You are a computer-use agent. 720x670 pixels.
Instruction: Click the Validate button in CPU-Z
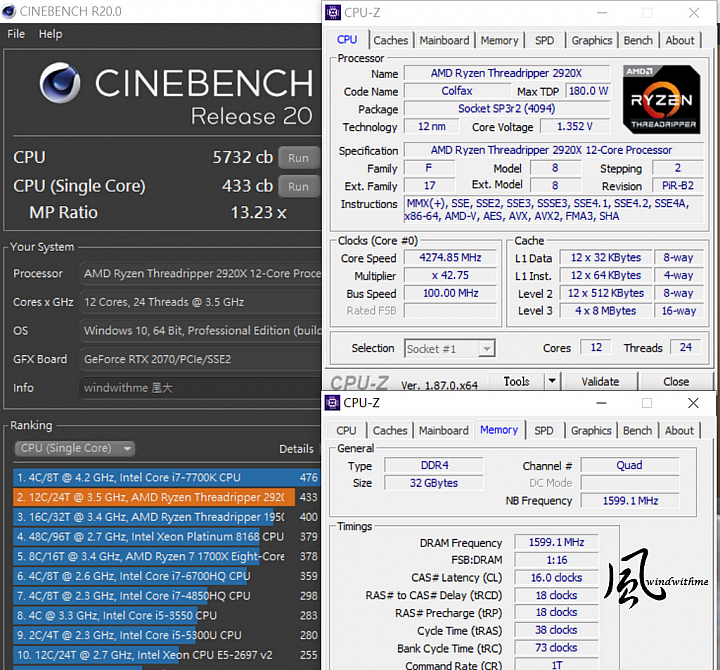click(x=600, y=382)
